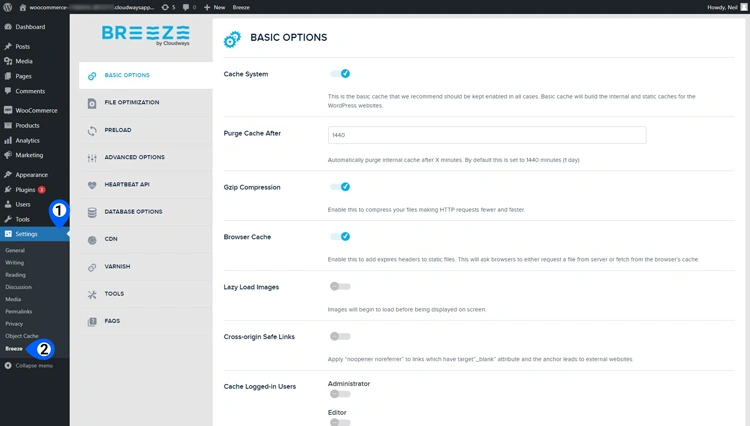Turn off Gzip Compression toggle

[x=340, y=187]
